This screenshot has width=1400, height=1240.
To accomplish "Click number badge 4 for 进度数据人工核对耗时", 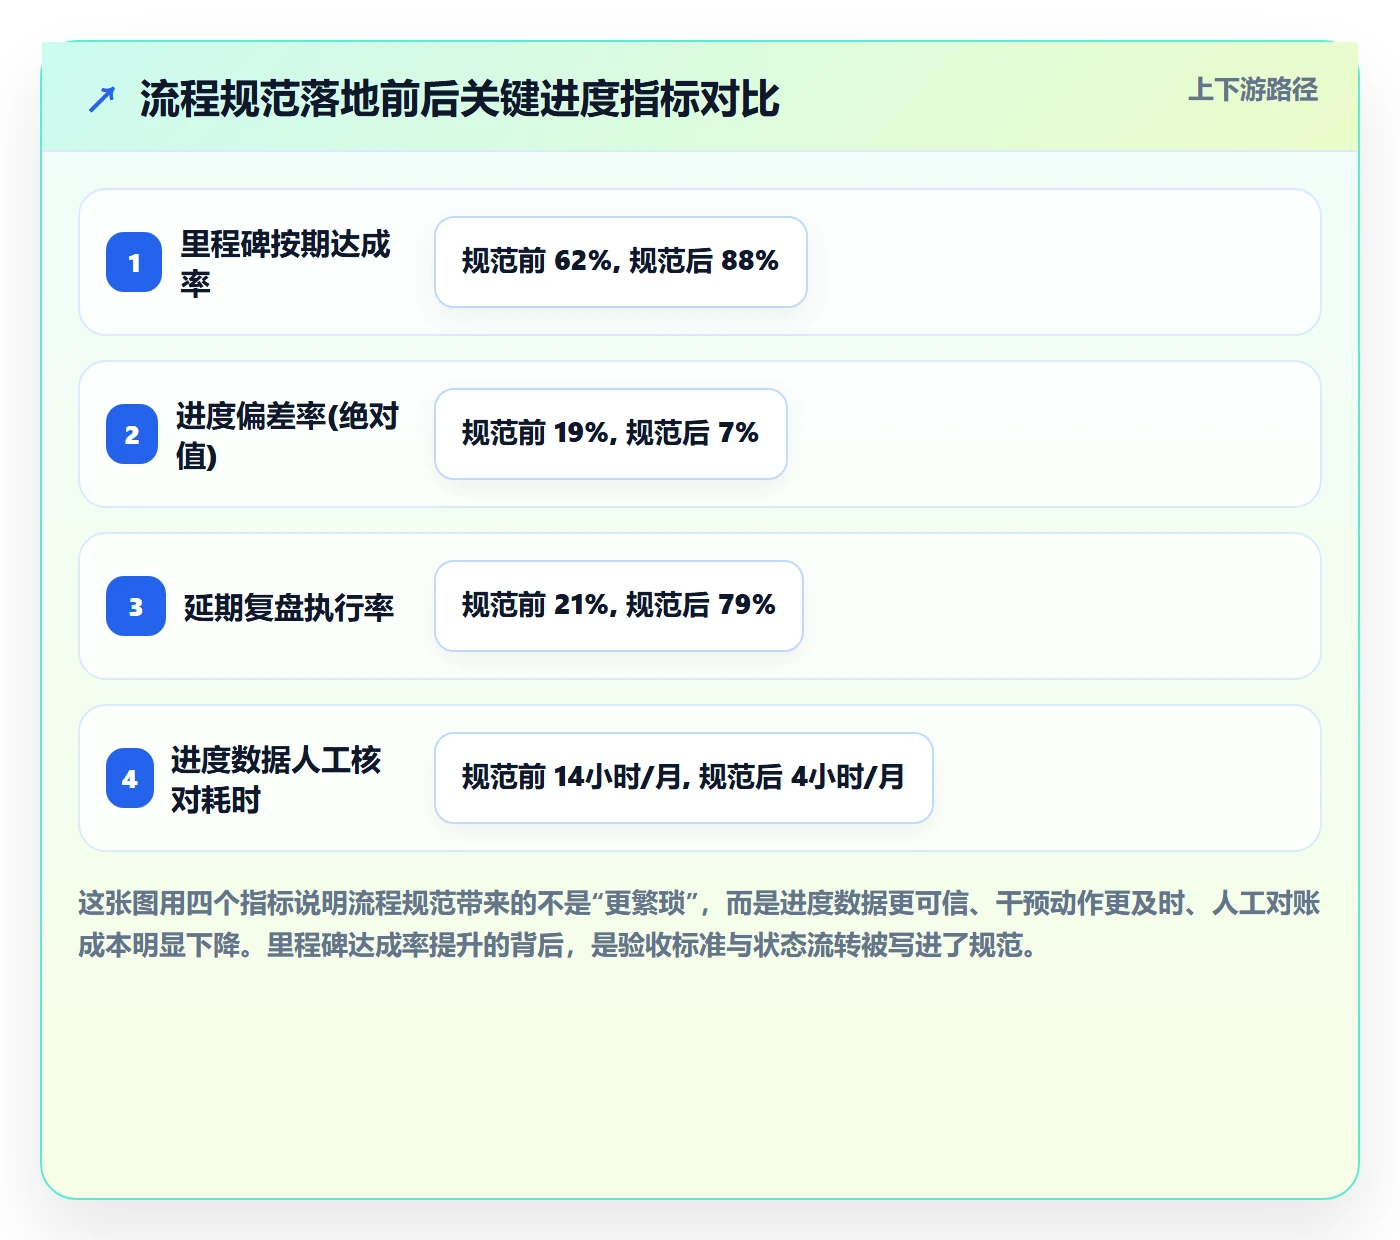I will (130, 778).
